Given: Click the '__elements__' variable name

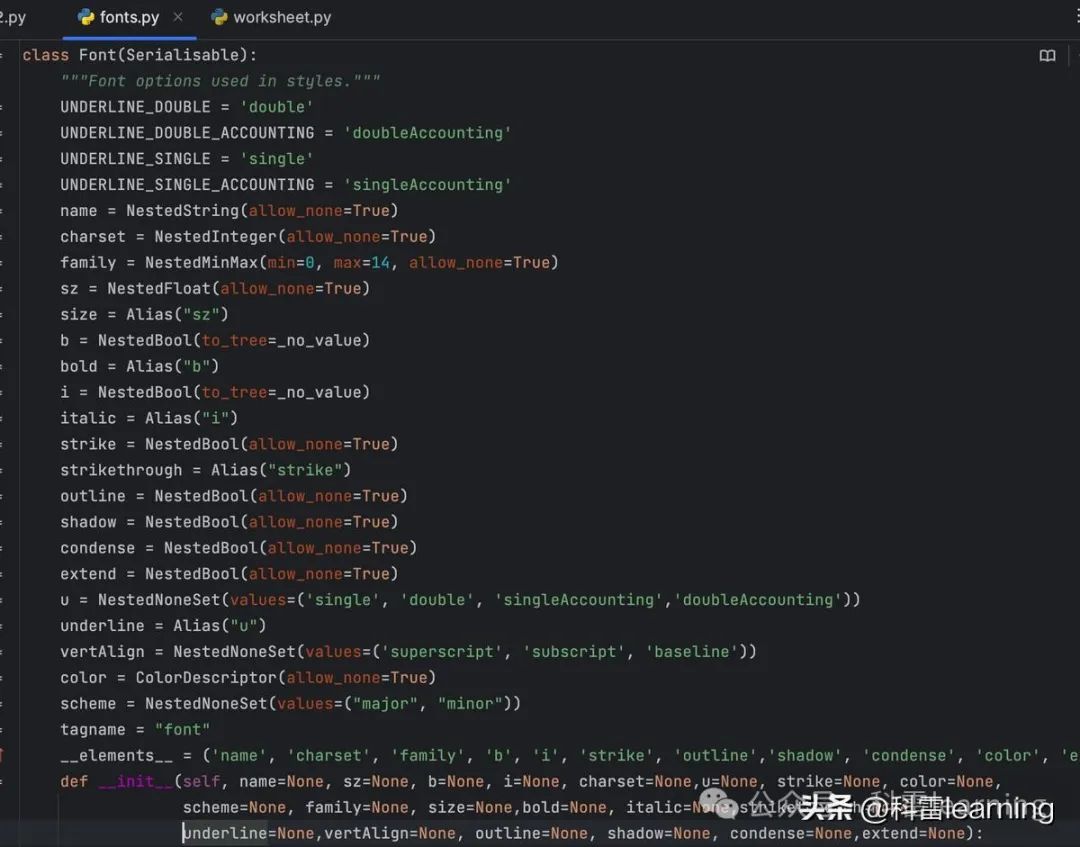Looking at the screenshot, I should pyautogui.click(x=116, y=755).
